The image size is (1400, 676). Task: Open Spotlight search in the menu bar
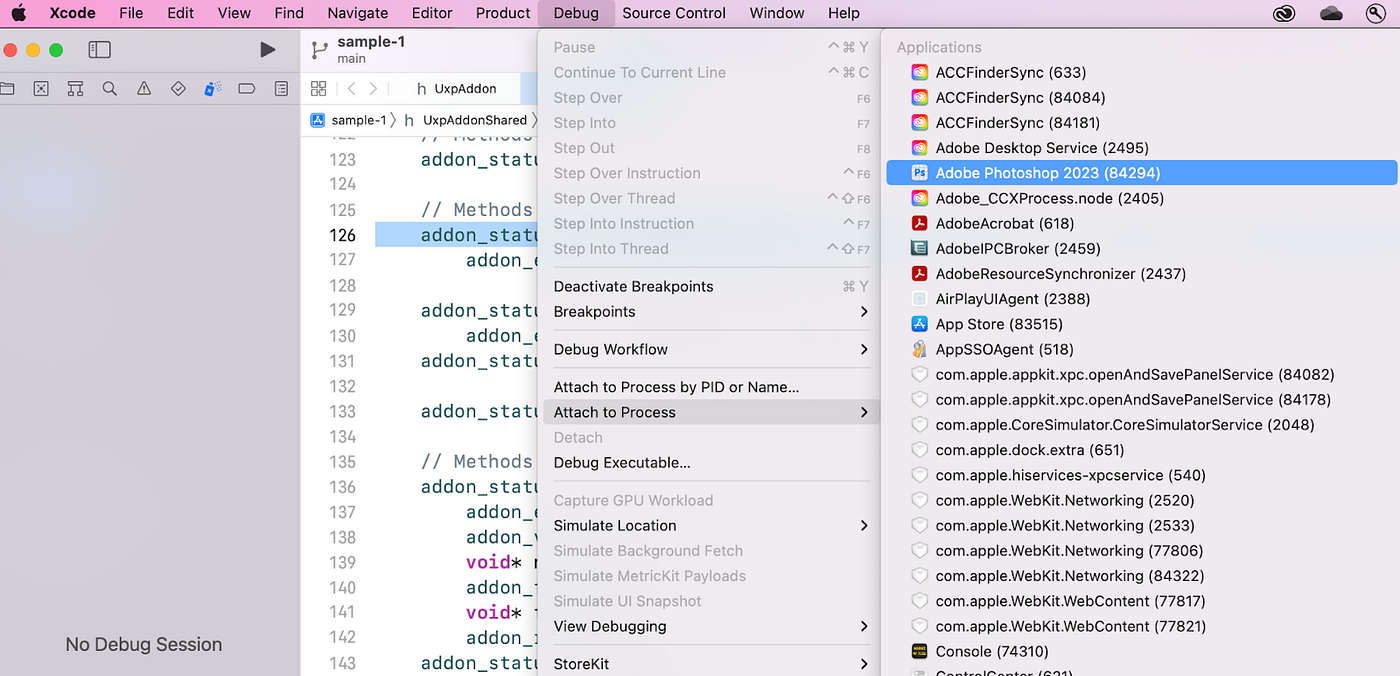point(1376,13)
